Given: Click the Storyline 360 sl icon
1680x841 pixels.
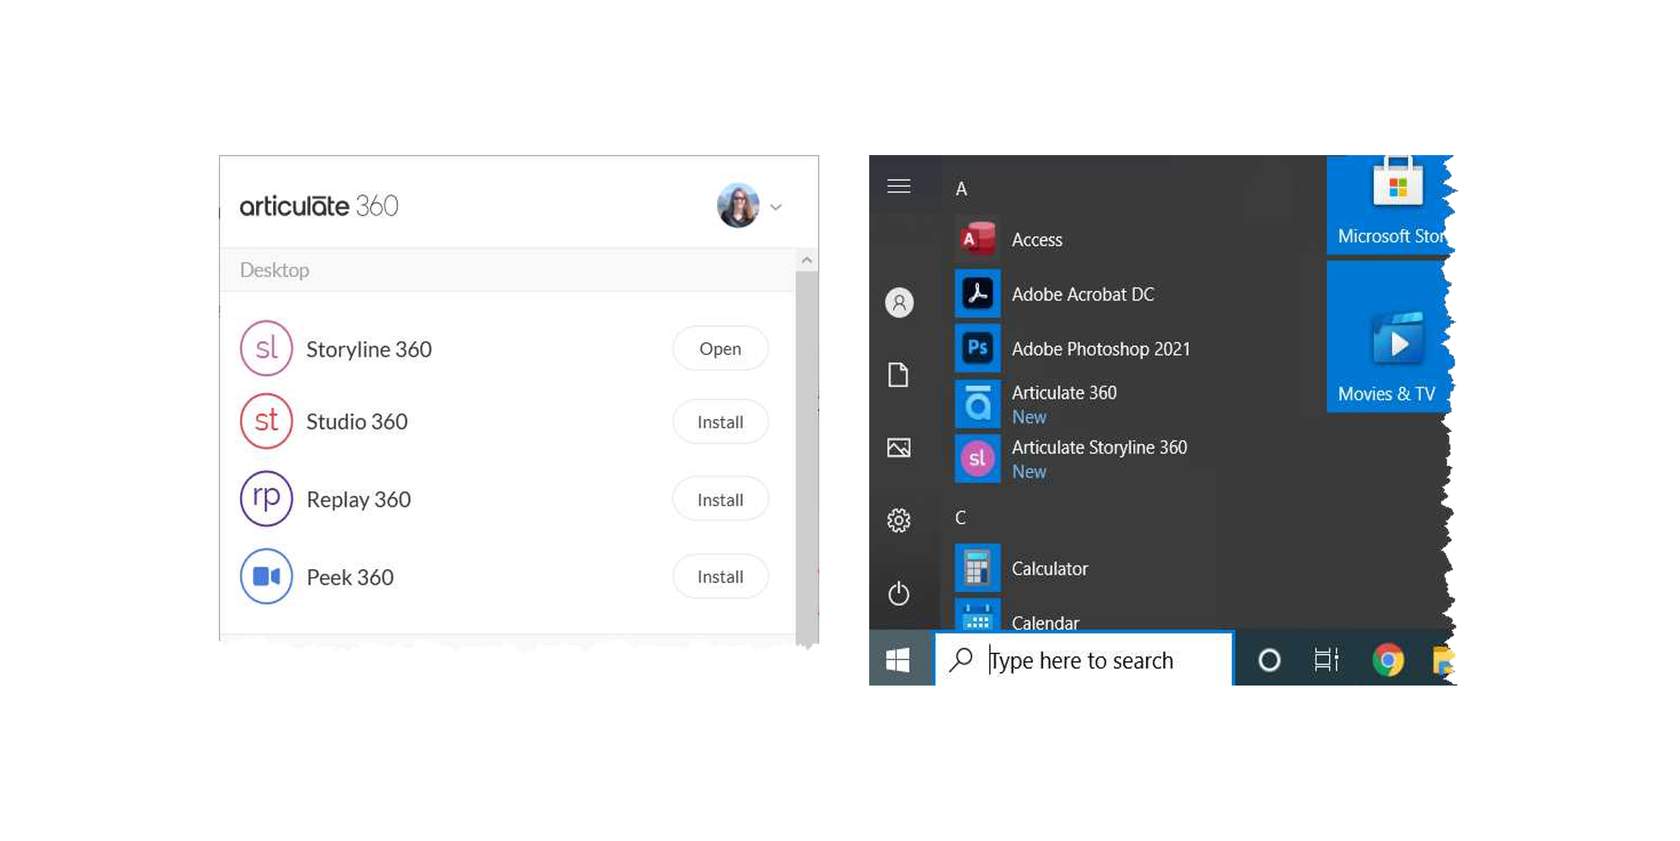Looking at the screenshot, I should click(266, 348).
